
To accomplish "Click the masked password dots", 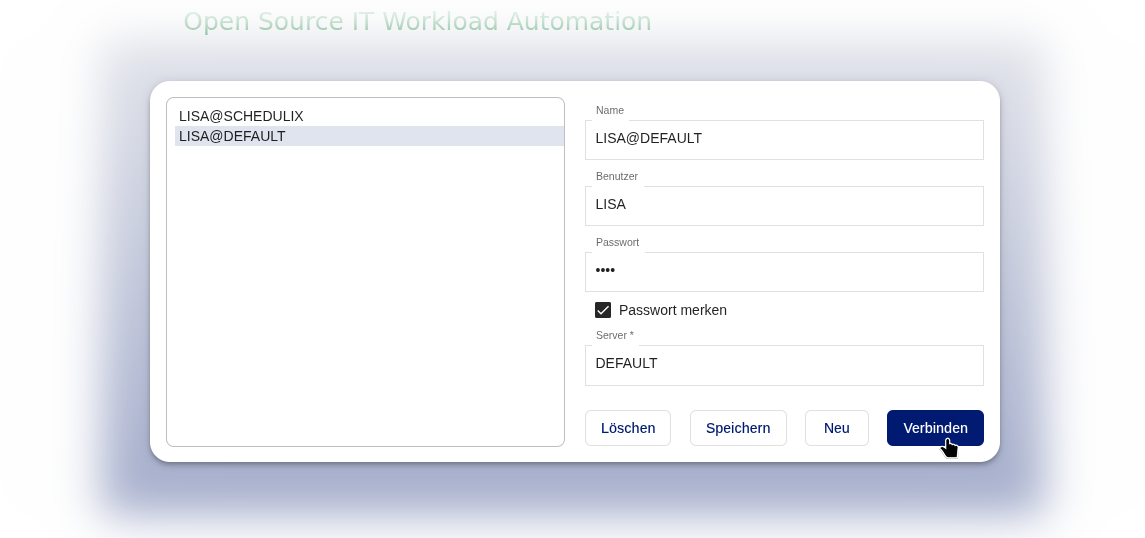I will [x=605, y=271].
